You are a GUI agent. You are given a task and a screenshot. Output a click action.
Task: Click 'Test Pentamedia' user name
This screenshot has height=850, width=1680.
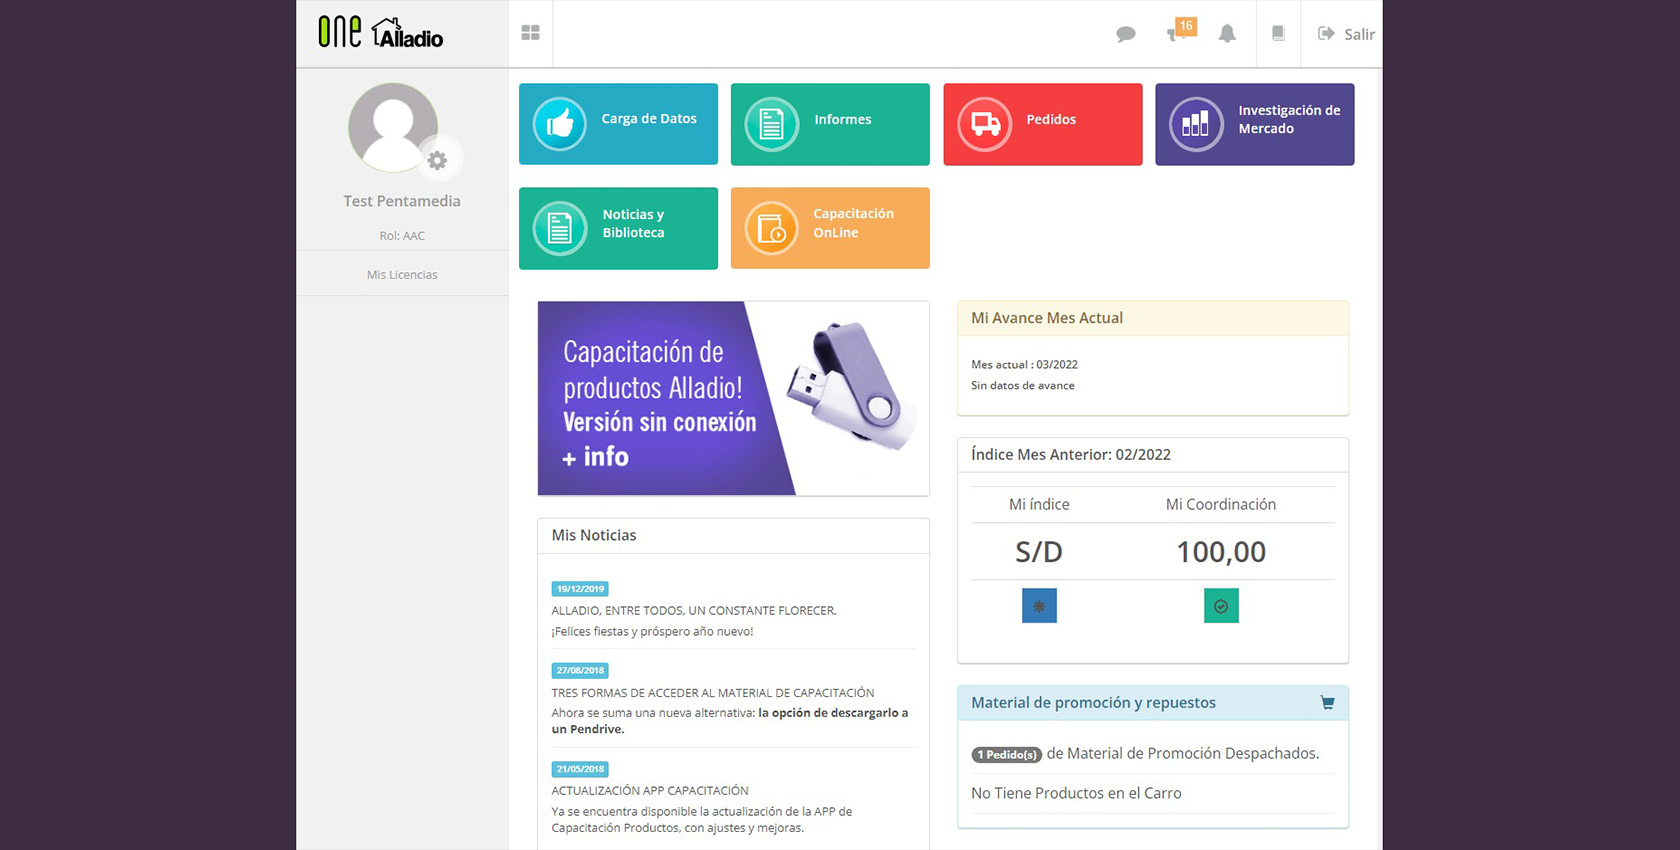(x=402, y=201)
